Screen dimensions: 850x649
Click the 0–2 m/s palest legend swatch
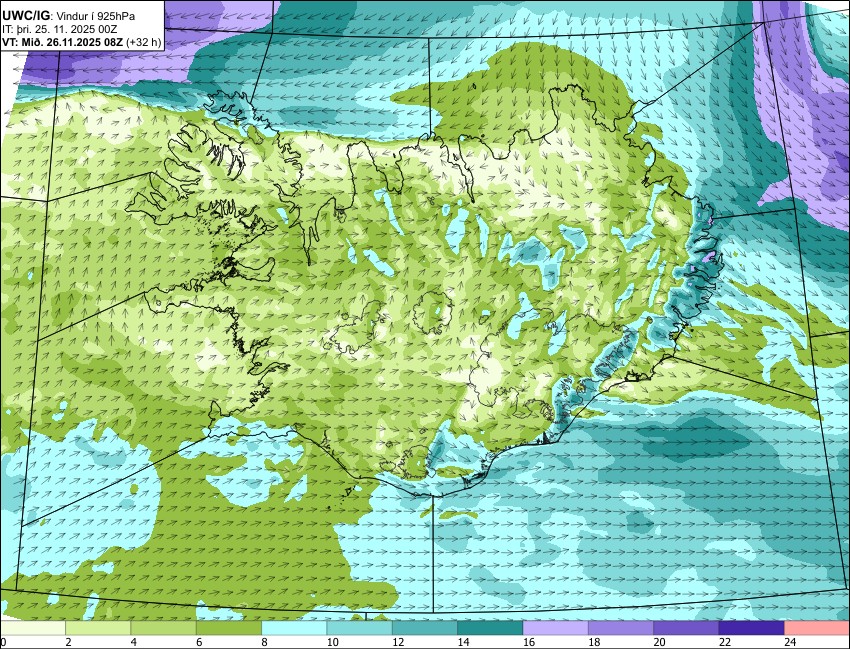pos(33,628)
